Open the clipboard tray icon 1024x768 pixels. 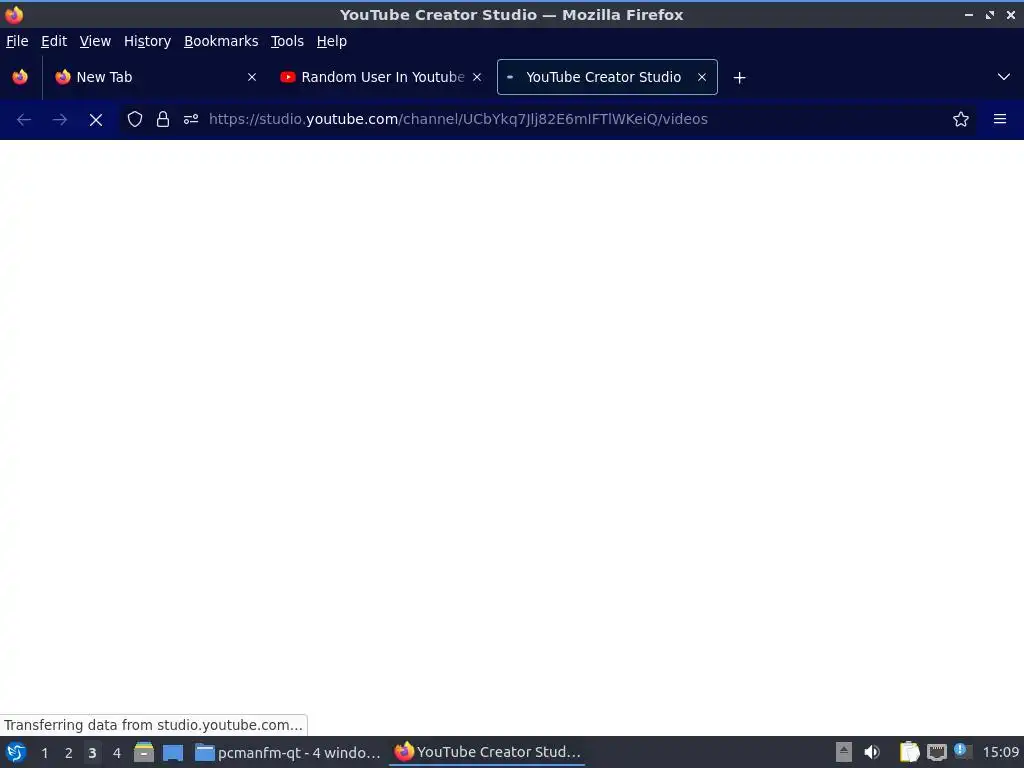(909, 752)
